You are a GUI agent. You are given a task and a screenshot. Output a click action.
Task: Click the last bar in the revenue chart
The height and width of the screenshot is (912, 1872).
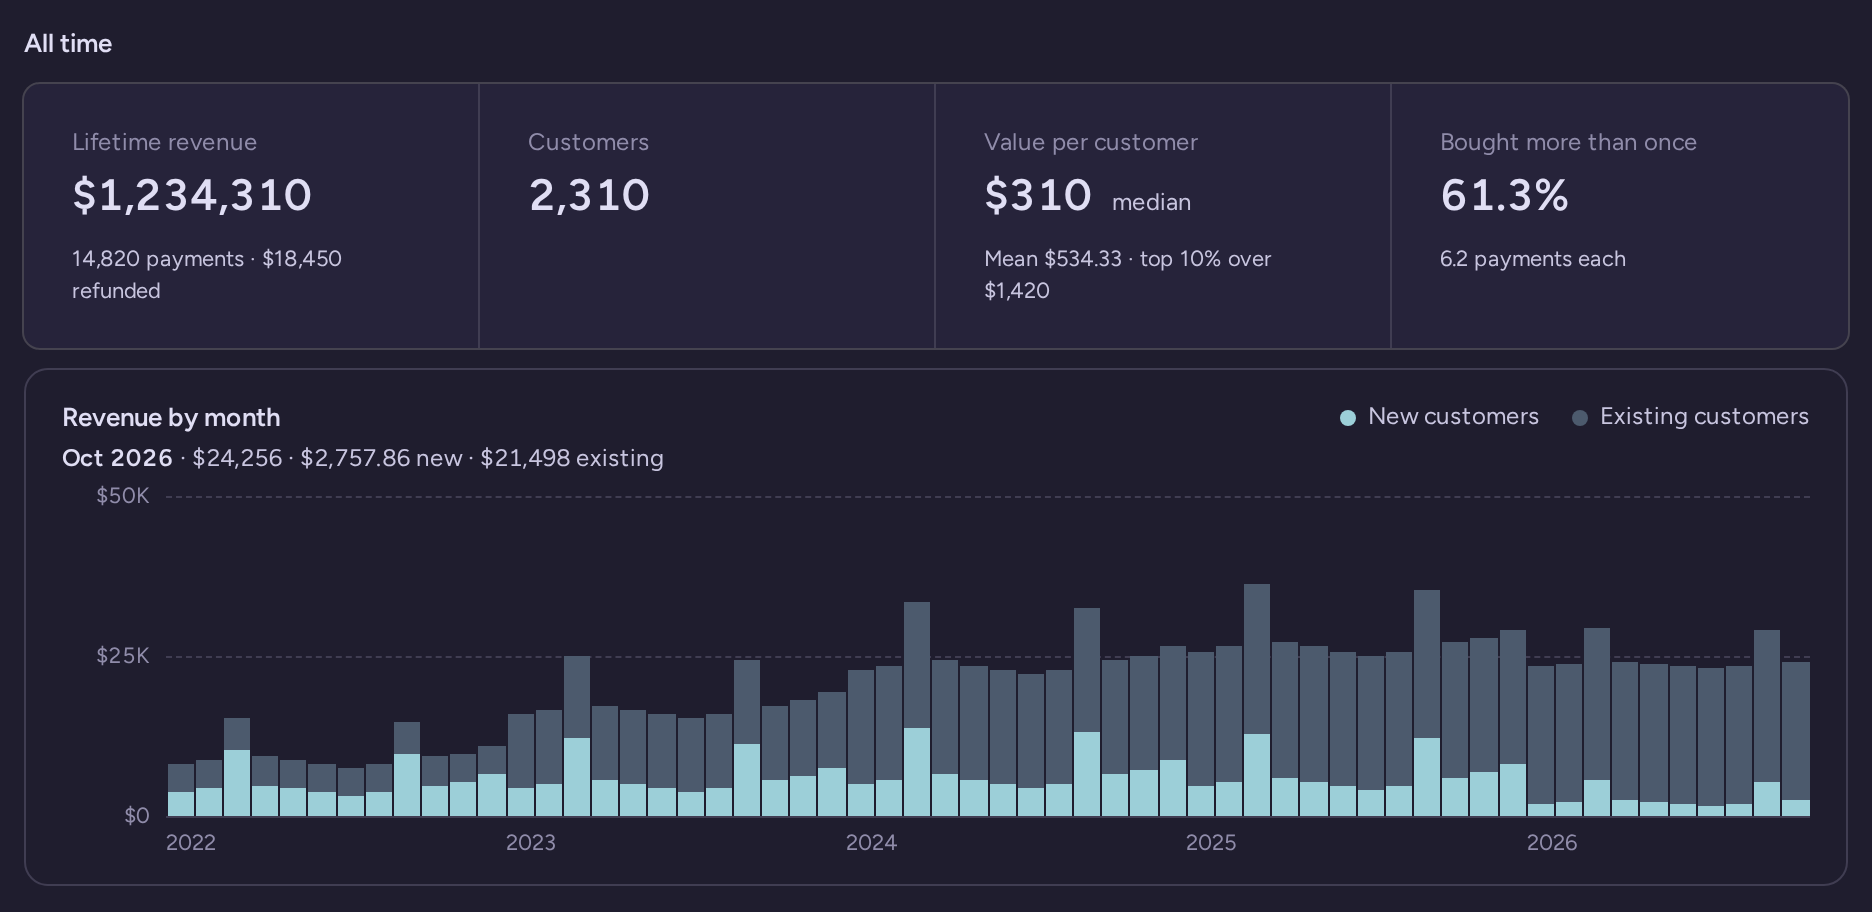[1796, 739]
